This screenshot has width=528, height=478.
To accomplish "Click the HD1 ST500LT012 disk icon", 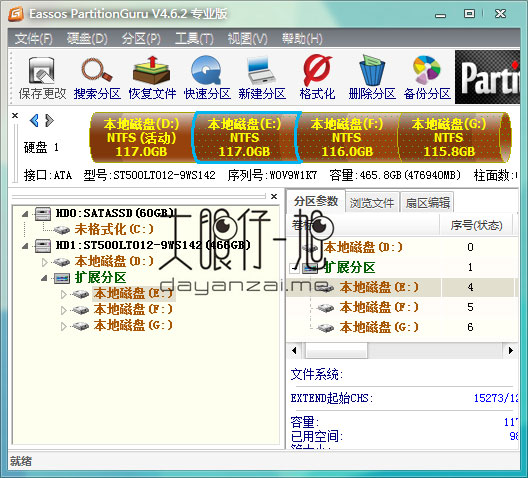I will click(43, 245).
